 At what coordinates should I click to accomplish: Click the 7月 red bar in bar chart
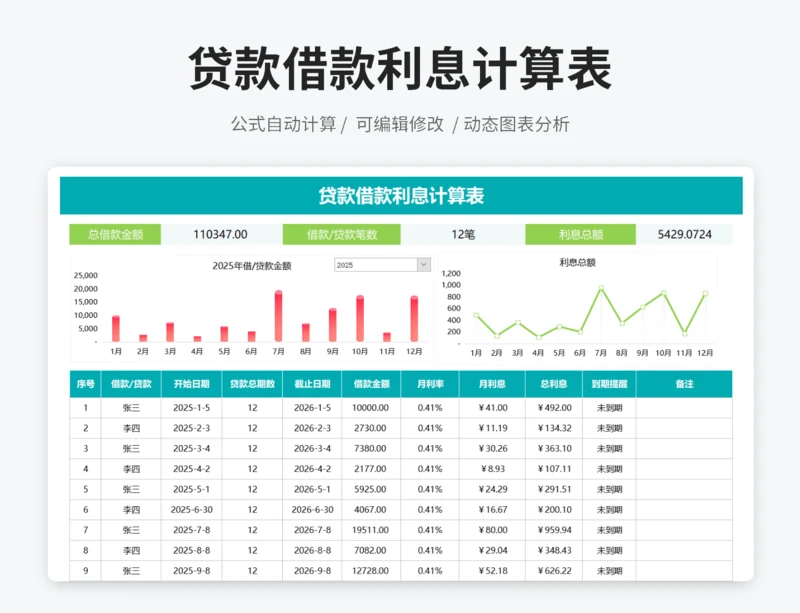click(278, 316)
